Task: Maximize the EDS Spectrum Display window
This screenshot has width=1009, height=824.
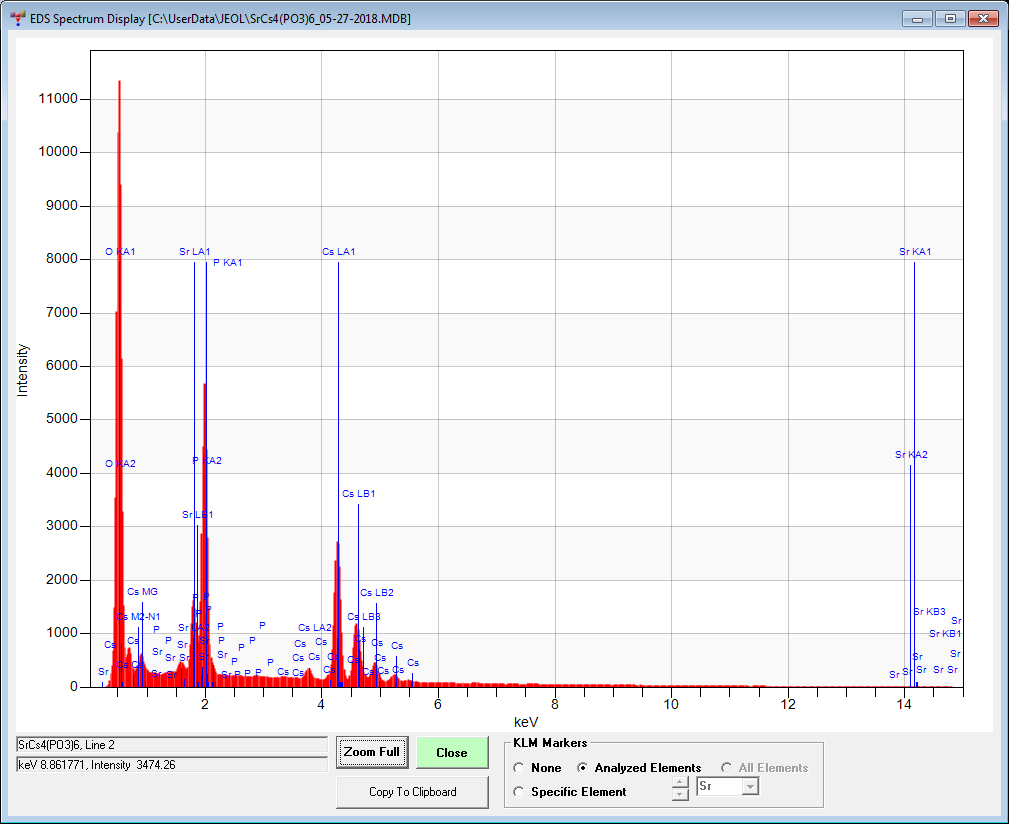Action: click(x=948, y=19)
